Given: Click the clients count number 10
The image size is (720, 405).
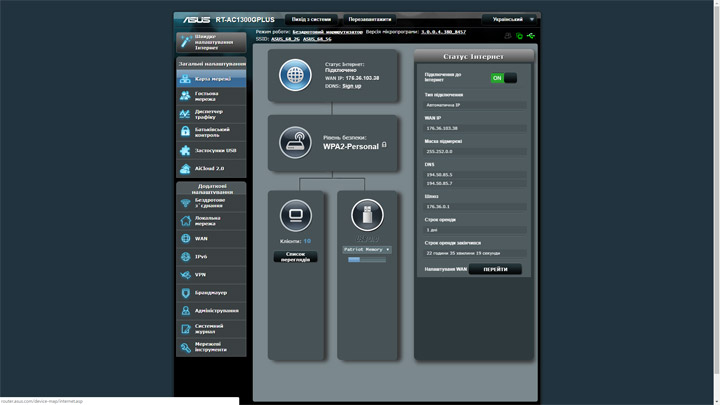Looking at the screenshot, I should coord(307,241).
